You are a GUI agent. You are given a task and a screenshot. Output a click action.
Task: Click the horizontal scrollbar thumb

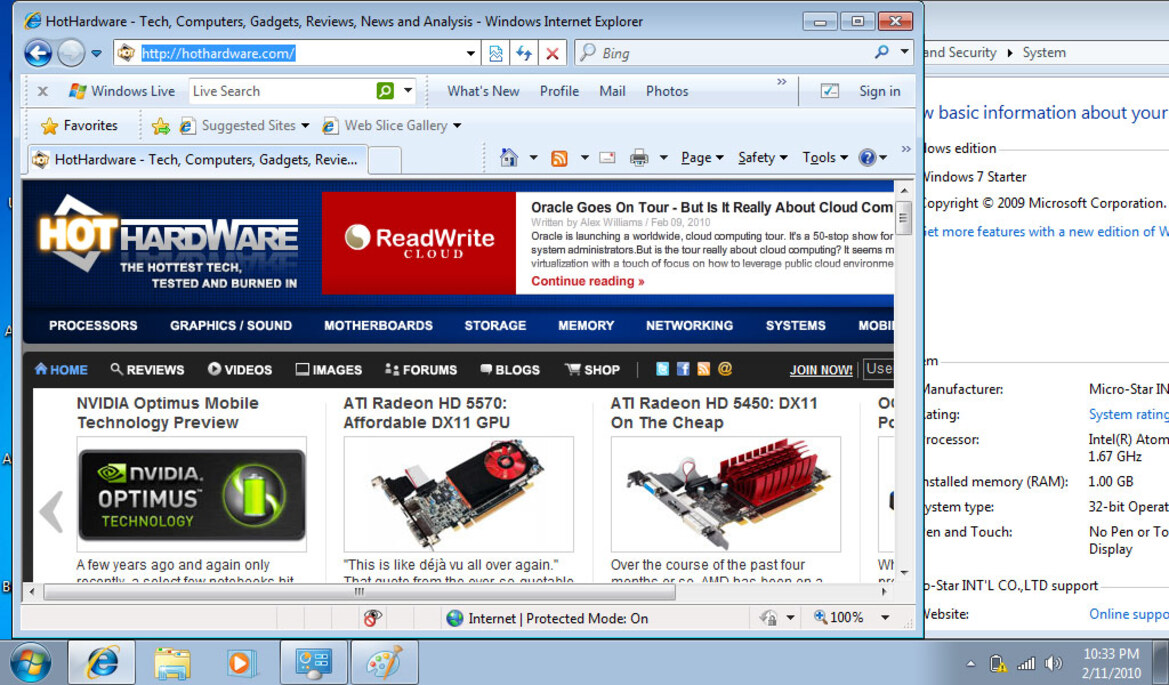click(359, 592)
